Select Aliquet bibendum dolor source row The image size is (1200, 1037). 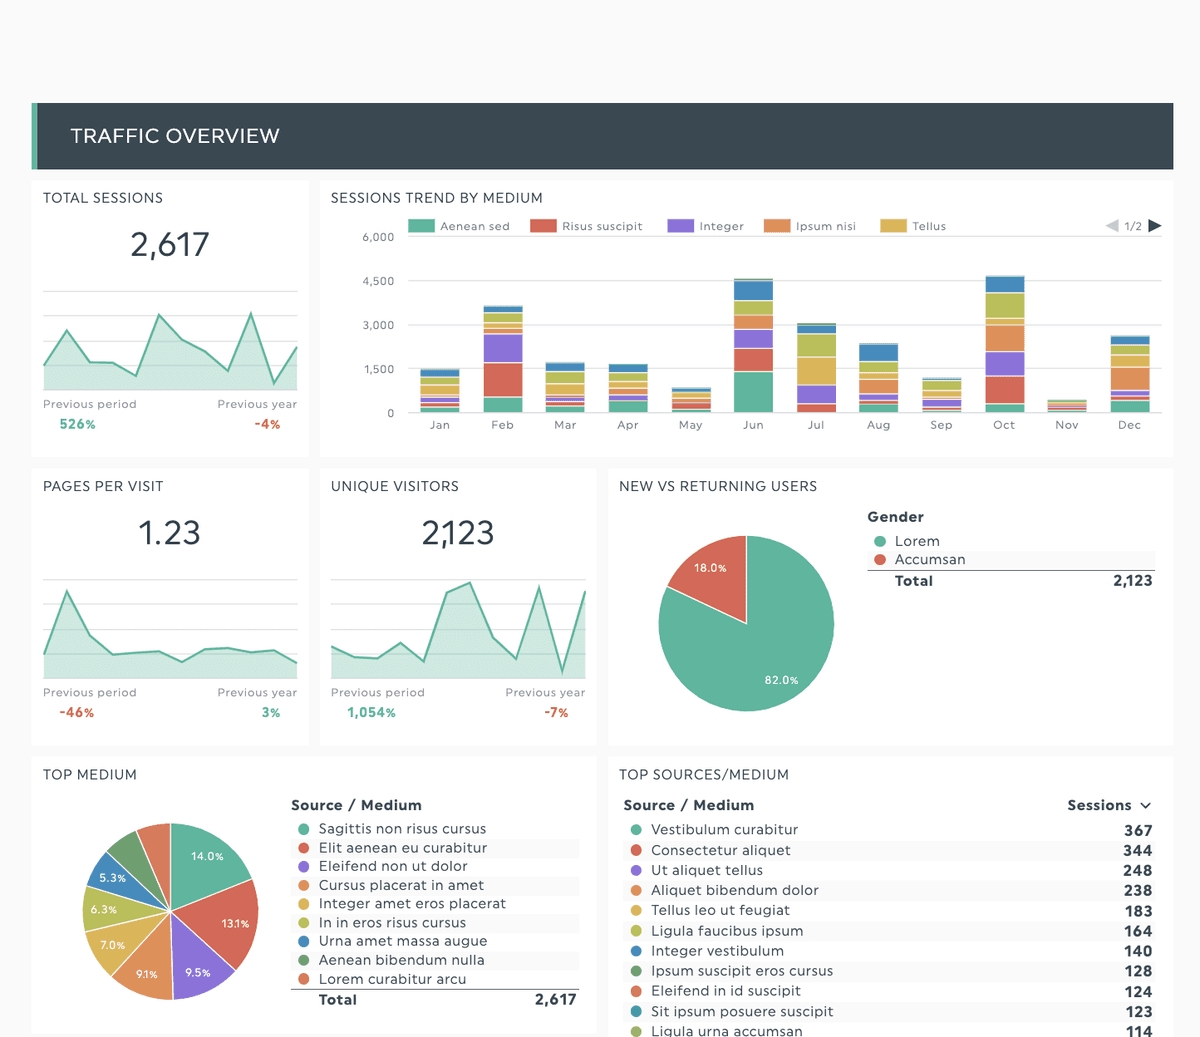[889, 890]
